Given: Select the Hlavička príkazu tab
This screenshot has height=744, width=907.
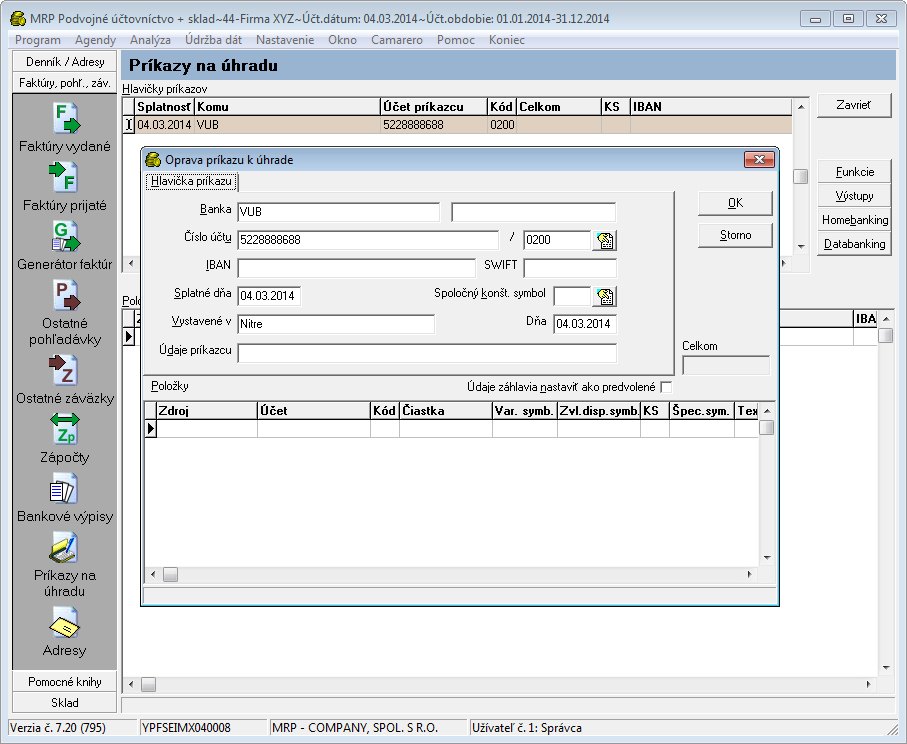Looking at the screenshot, I should coord(191,181).
